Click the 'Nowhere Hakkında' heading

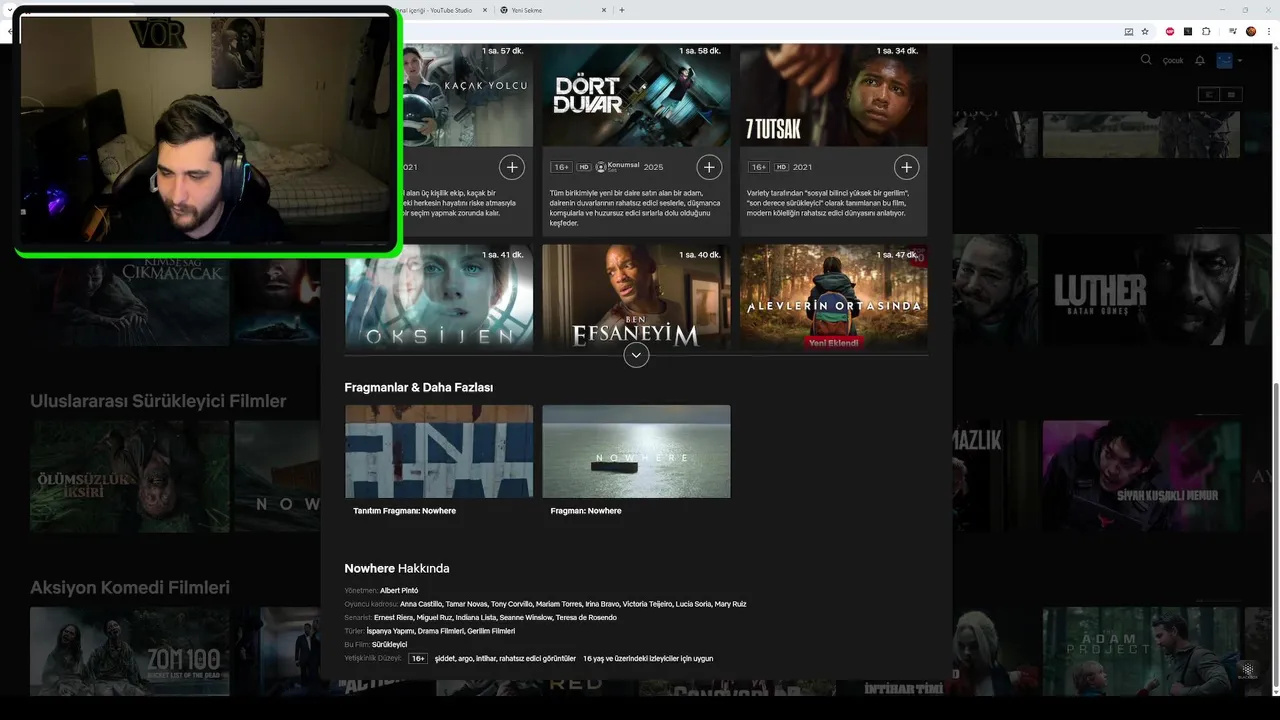tap(397, 568)
